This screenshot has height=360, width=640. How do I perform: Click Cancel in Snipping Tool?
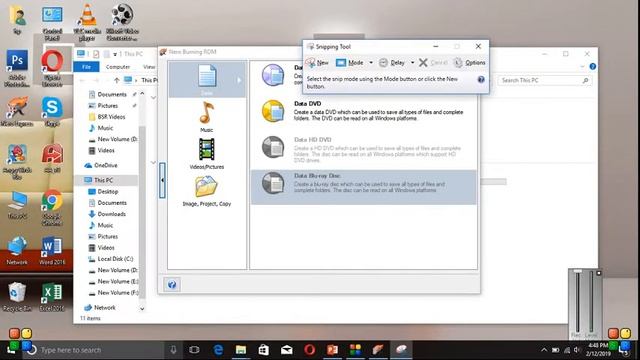click(x=433, y=62)
